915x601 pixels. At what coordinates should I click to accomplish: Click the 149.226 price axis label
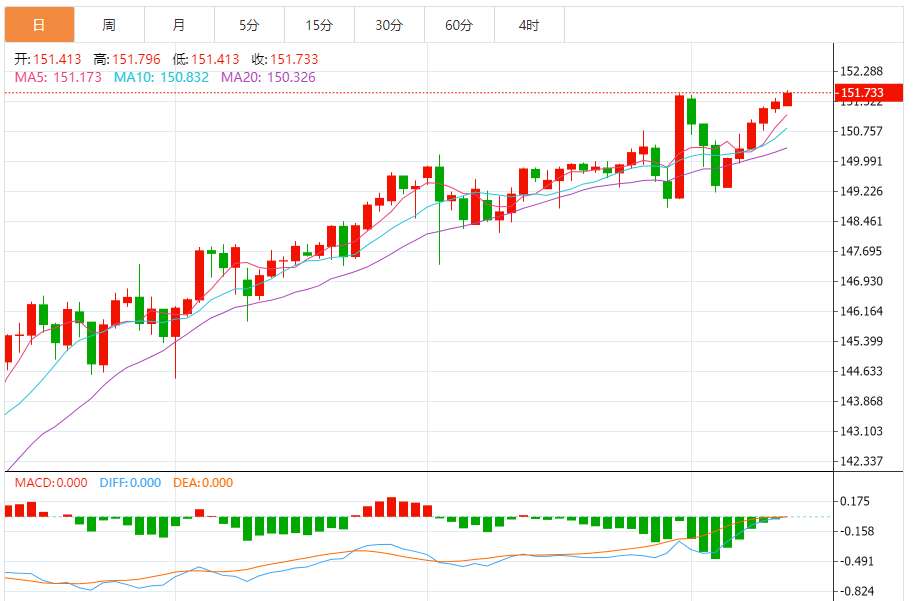coord(861,191)
